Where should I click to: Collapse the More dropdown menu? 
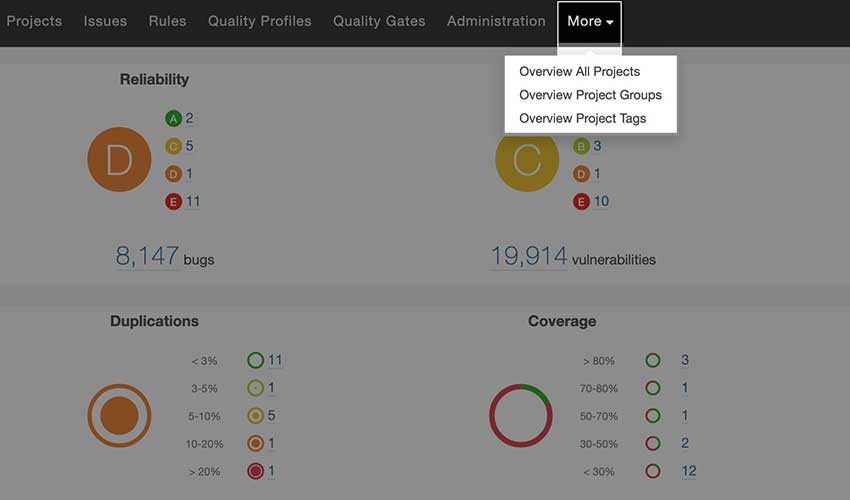590,21
